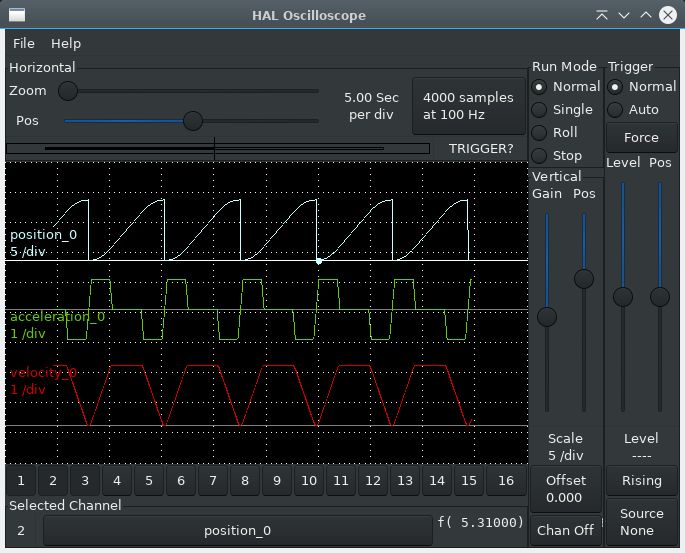
Task: Select channel 1 button
Action: click(21, 480)
